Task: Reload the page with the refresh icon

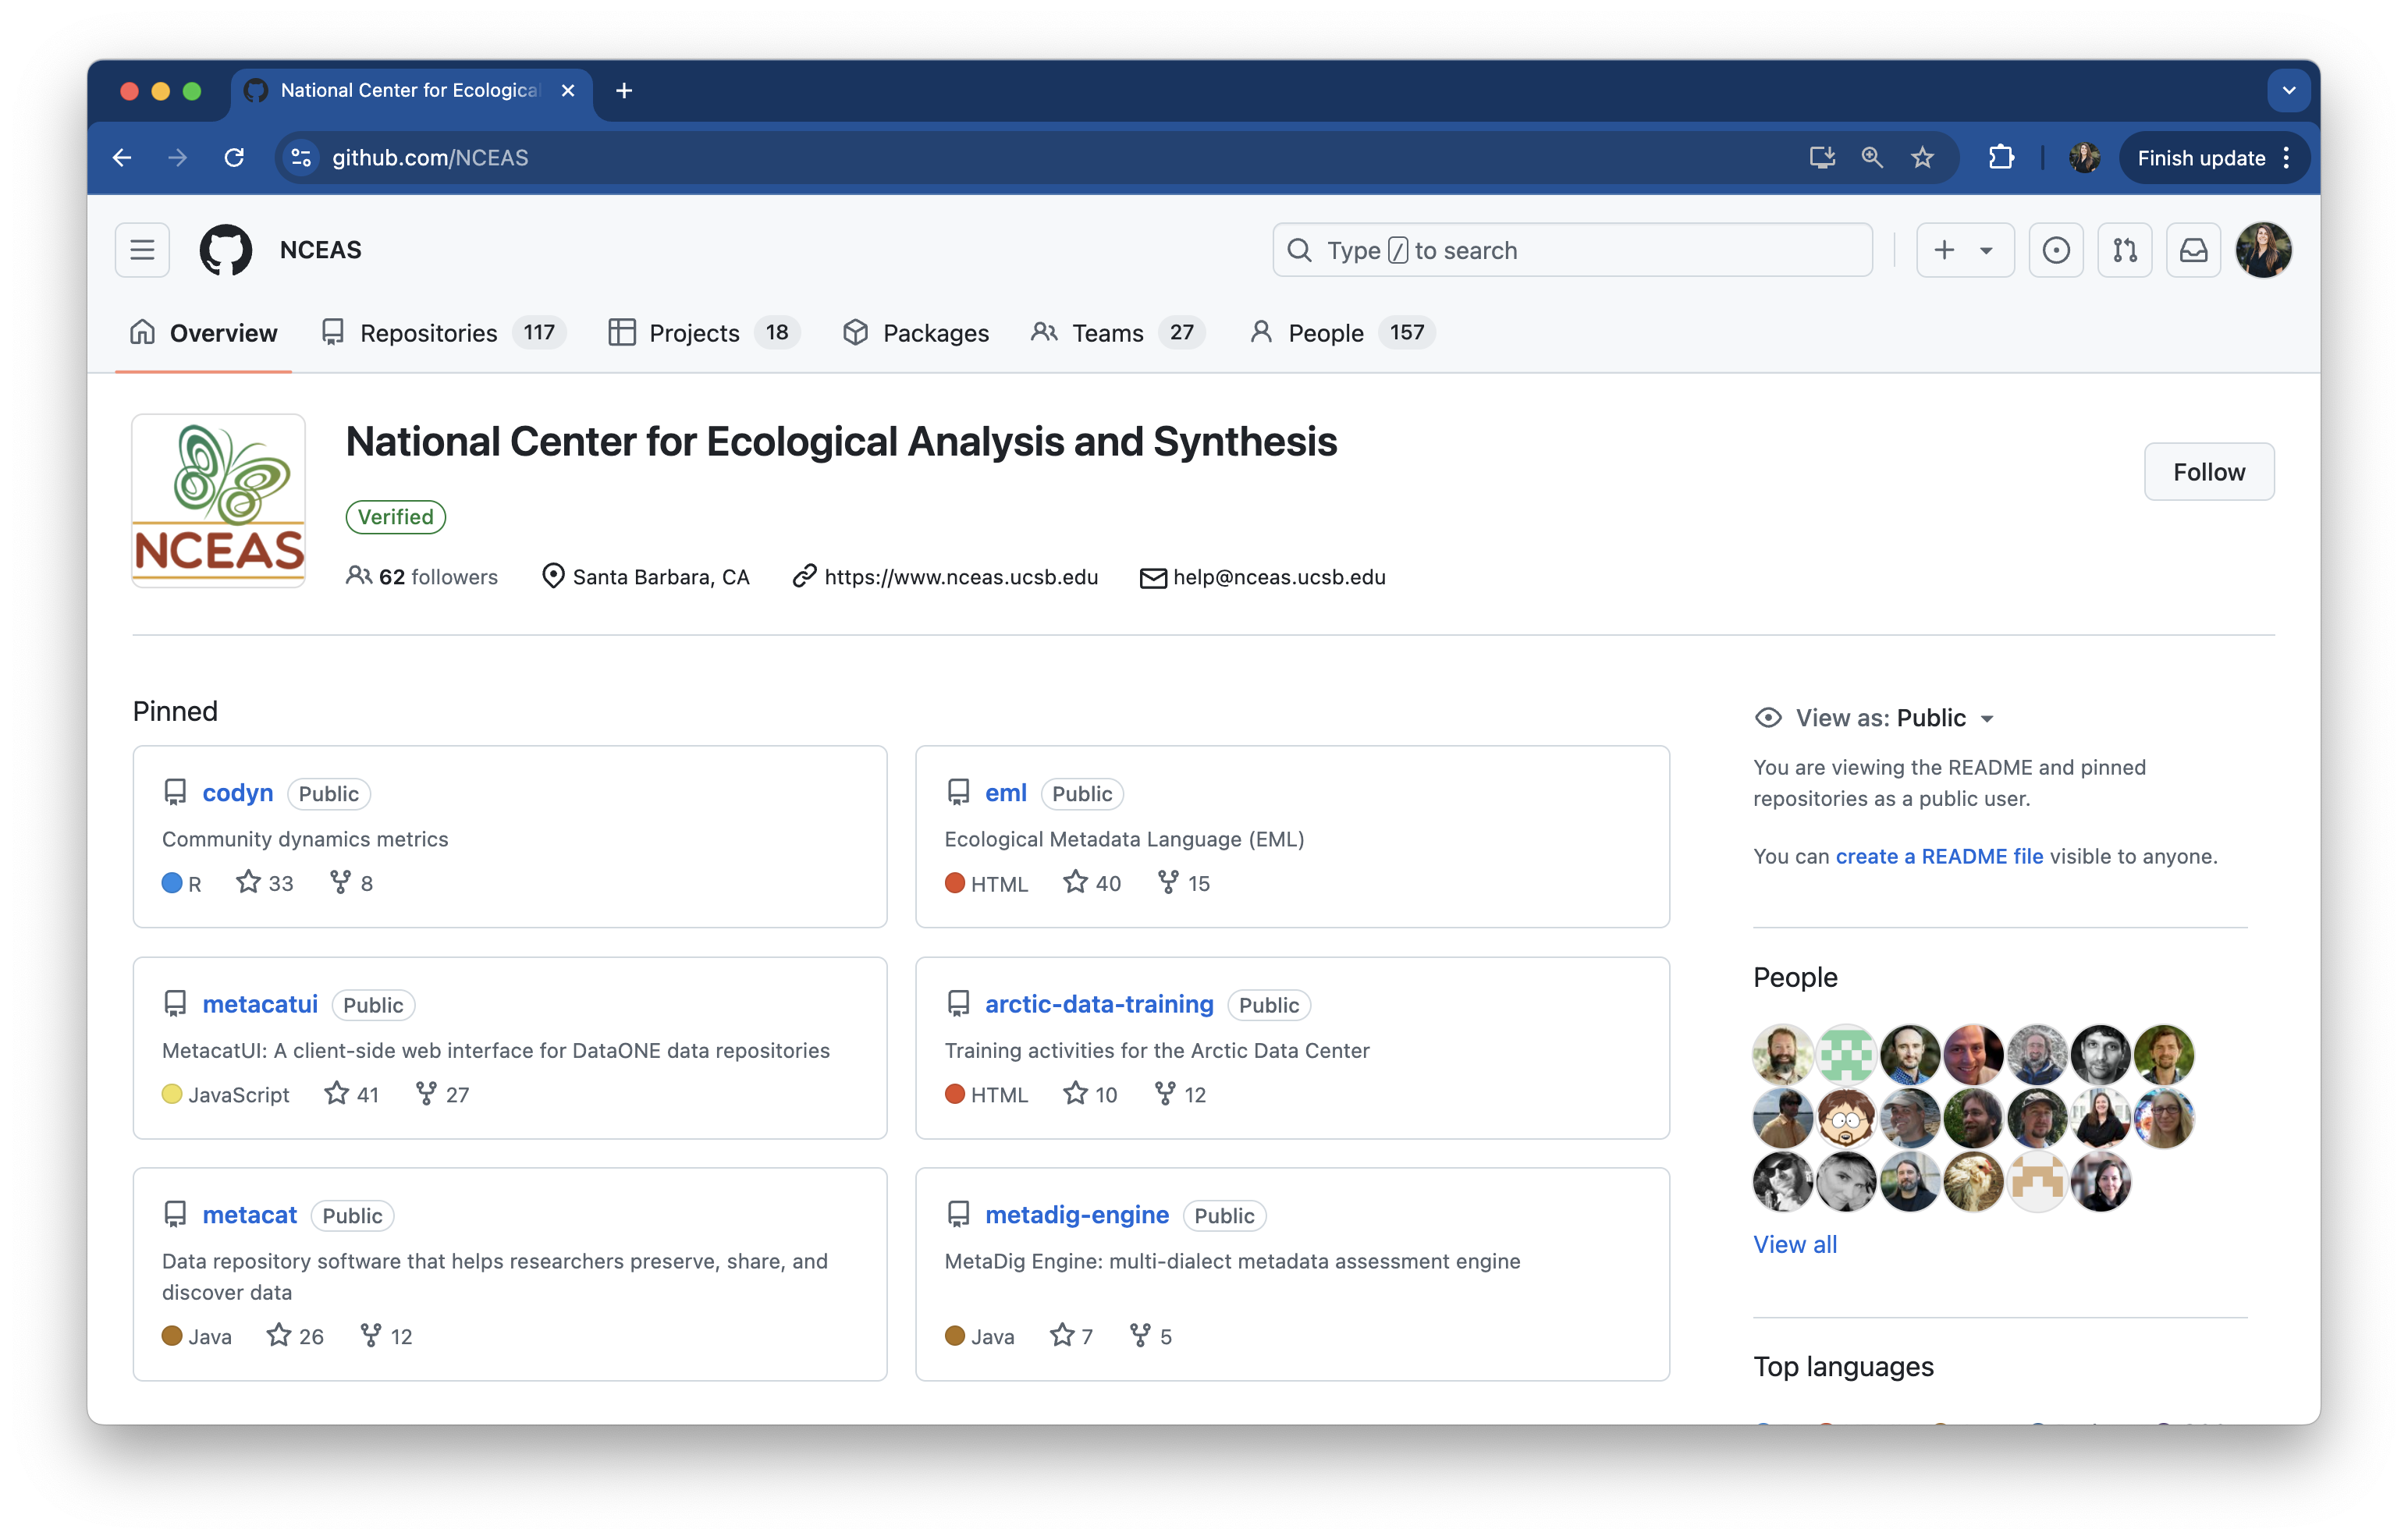Action: (x=234, y=158)
